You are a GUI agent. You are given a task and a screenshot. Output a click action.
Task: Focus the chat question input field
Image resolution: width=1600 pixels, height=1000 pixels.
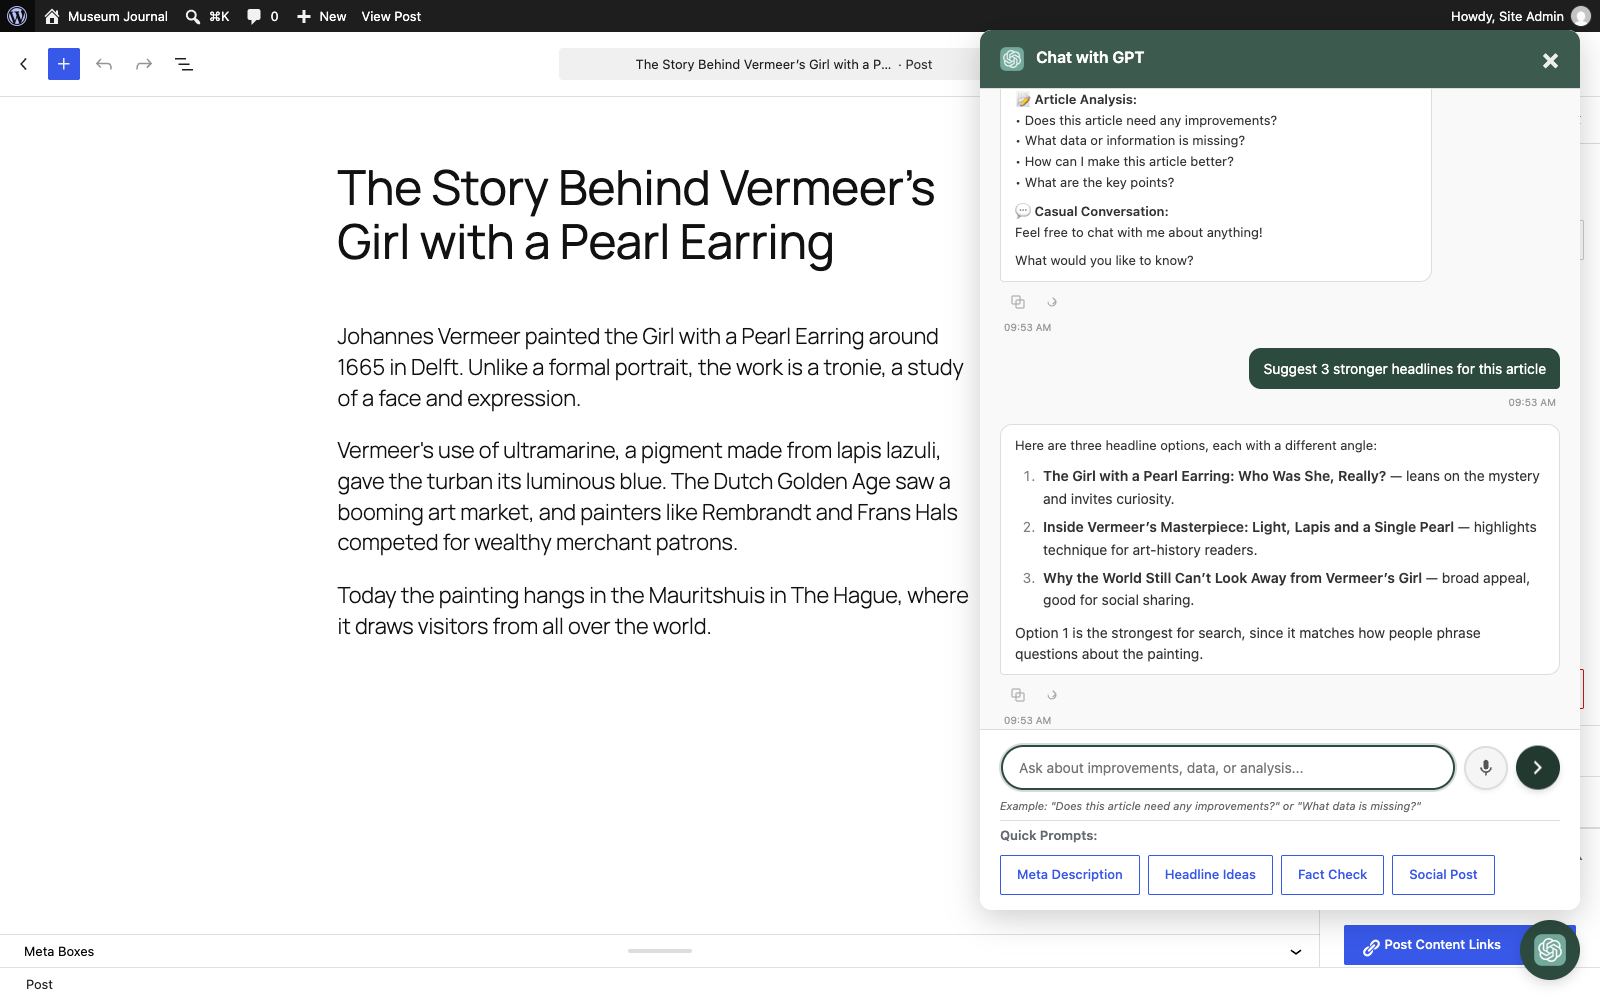coord(1227,768)
